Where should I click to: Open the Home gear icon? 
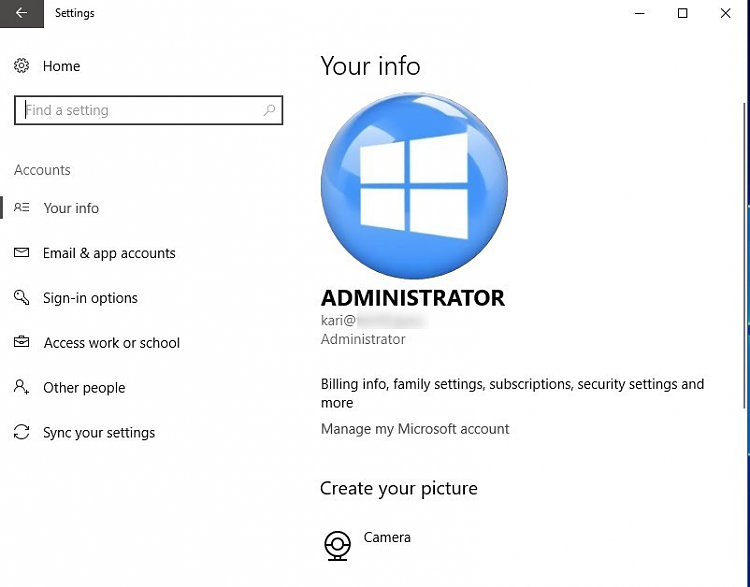pos(22,66)
